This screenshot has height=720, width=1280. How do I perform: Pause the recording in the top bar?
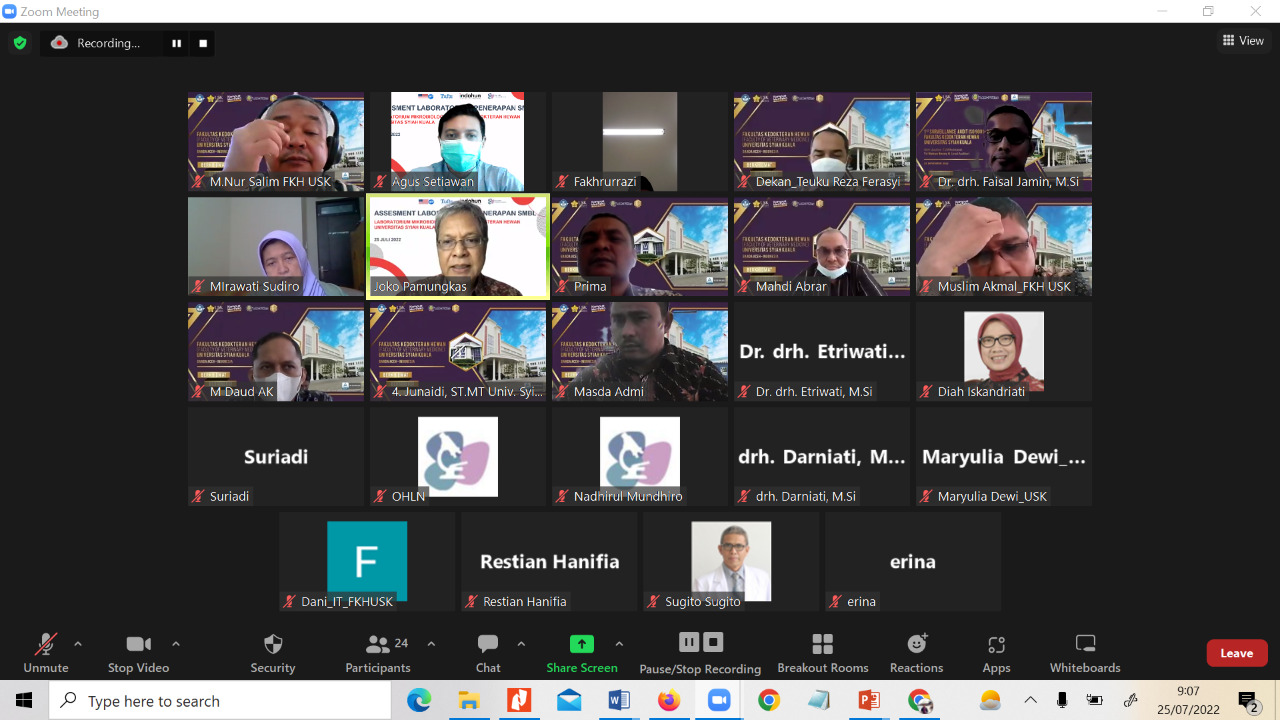click(x=177, y=43)
